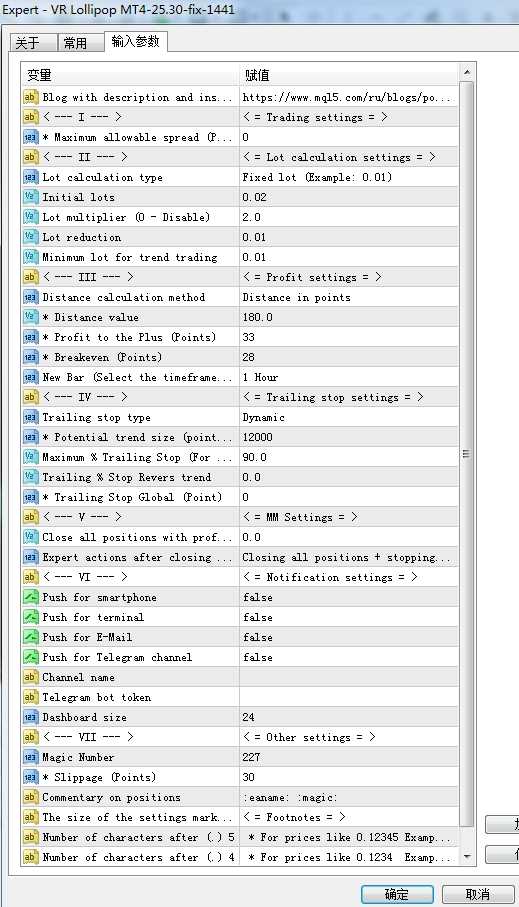This screenshot has height=907, width=519.
Task: Click the string icon next to Telegram bot token
Action: 30,697
